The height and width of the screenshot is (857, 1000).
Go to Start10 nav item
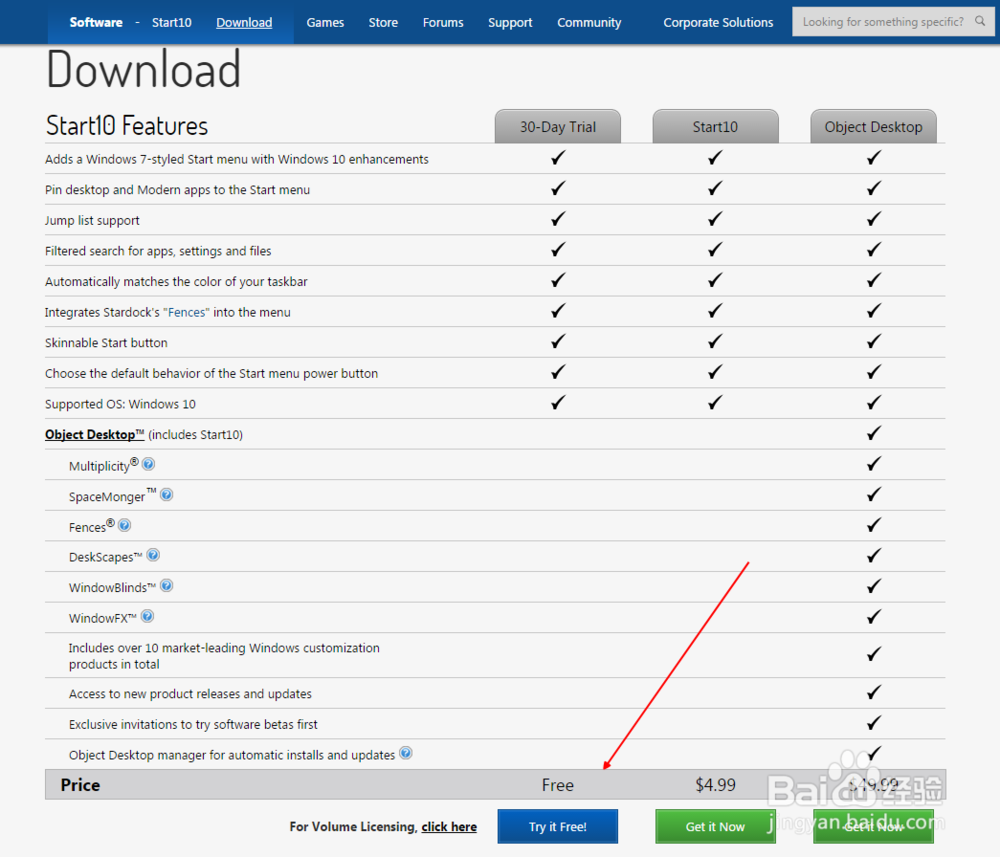(x=172, y=22)
